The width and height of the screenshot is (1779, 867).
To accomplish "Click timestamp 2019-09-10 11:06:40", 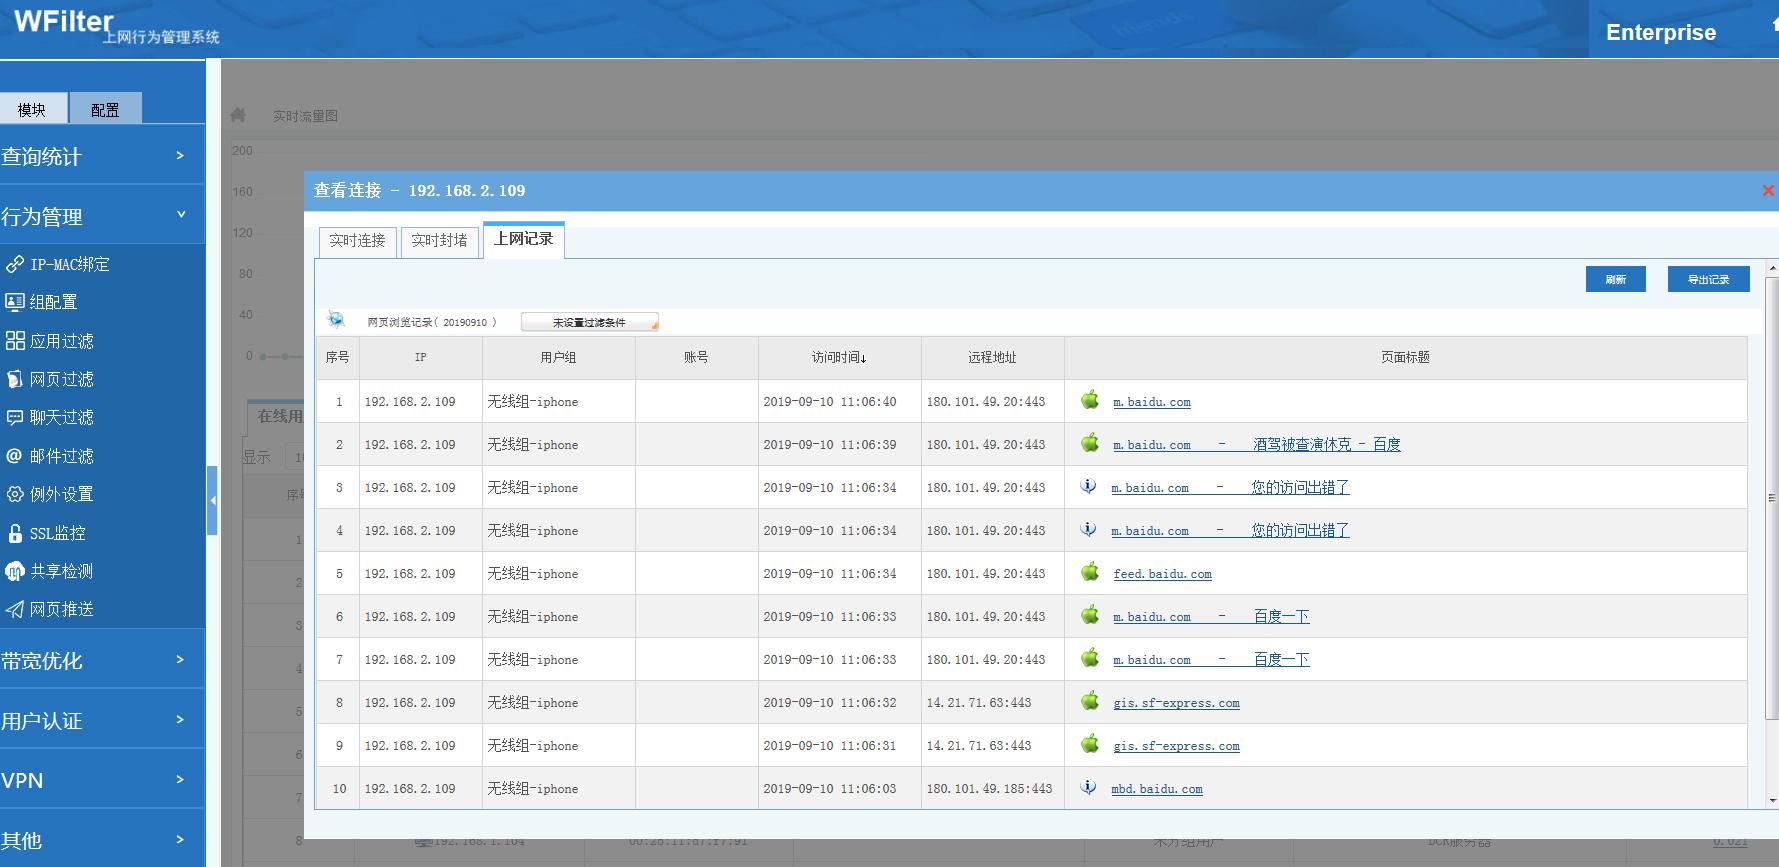I will 830,402.
